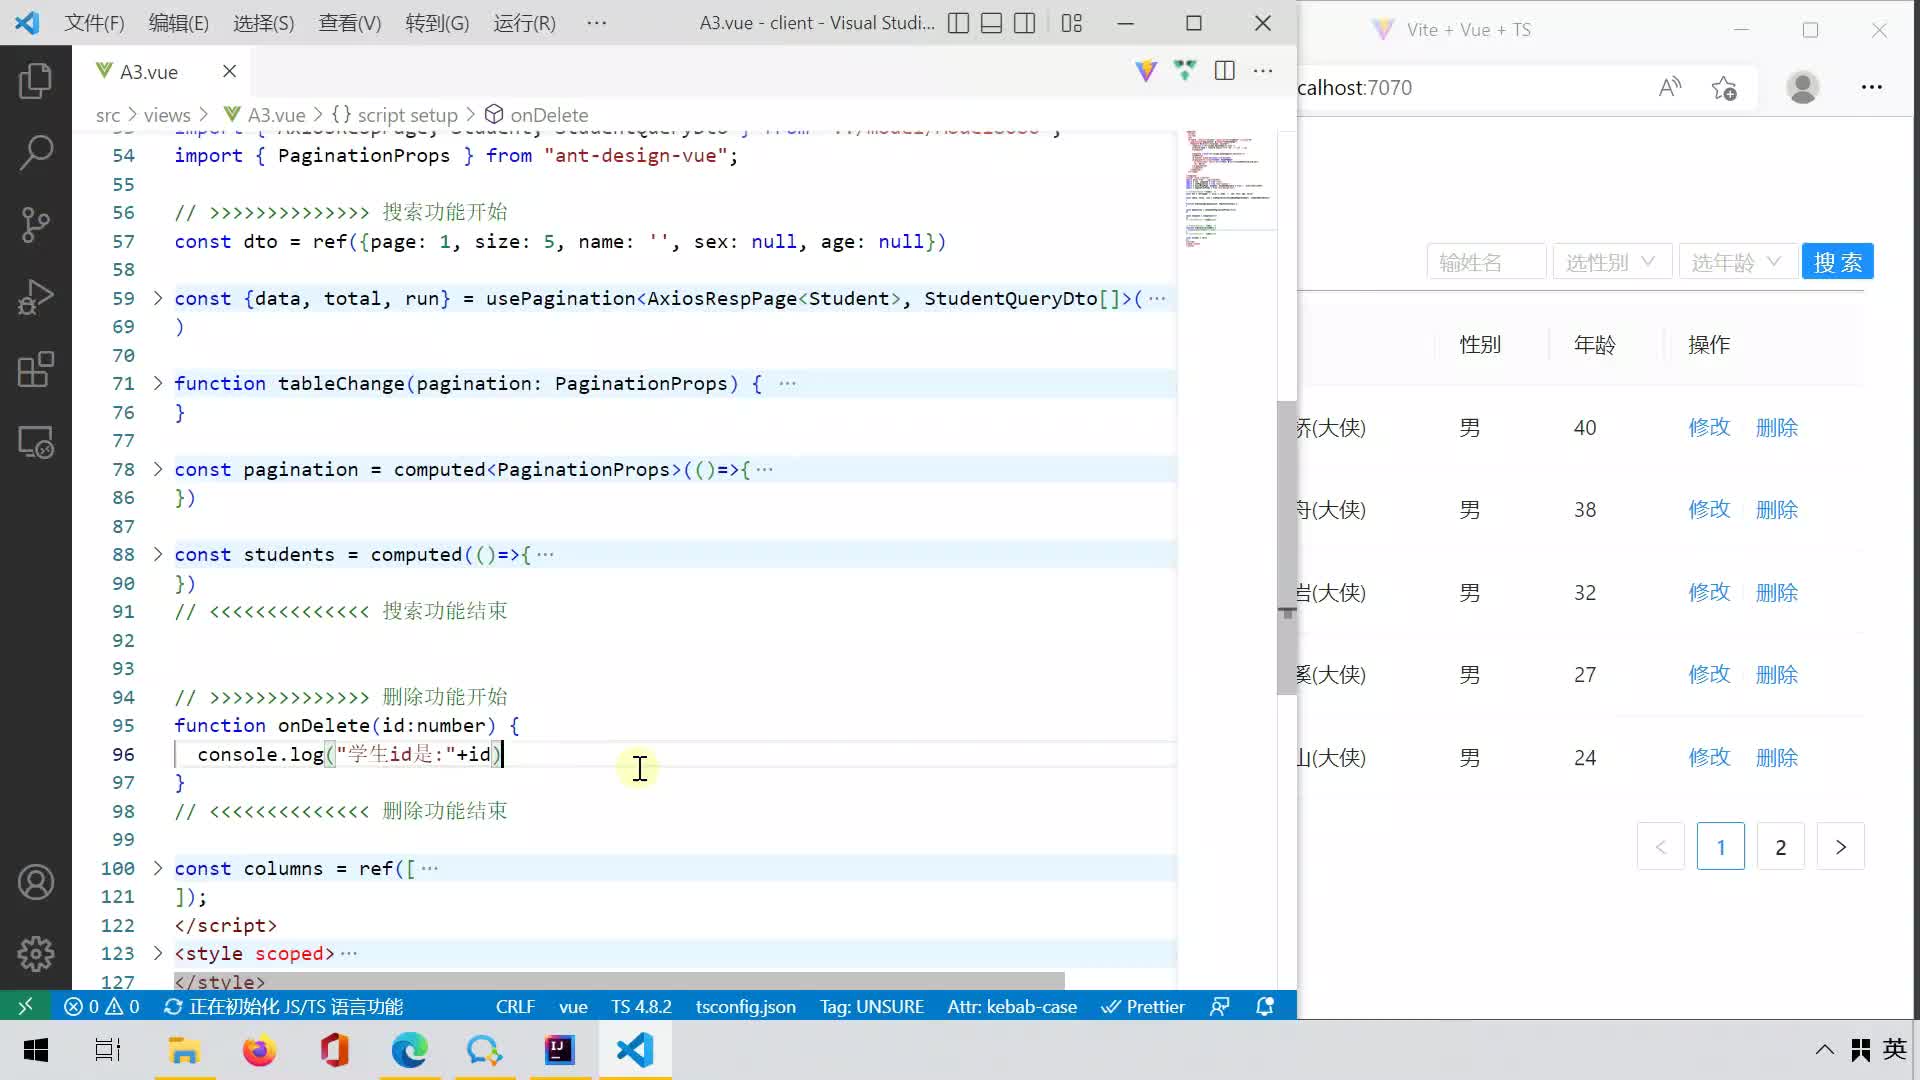Open the Manage gear menu
Image resolution: width=1920 pixels, height=1080 pixels.
36,954
